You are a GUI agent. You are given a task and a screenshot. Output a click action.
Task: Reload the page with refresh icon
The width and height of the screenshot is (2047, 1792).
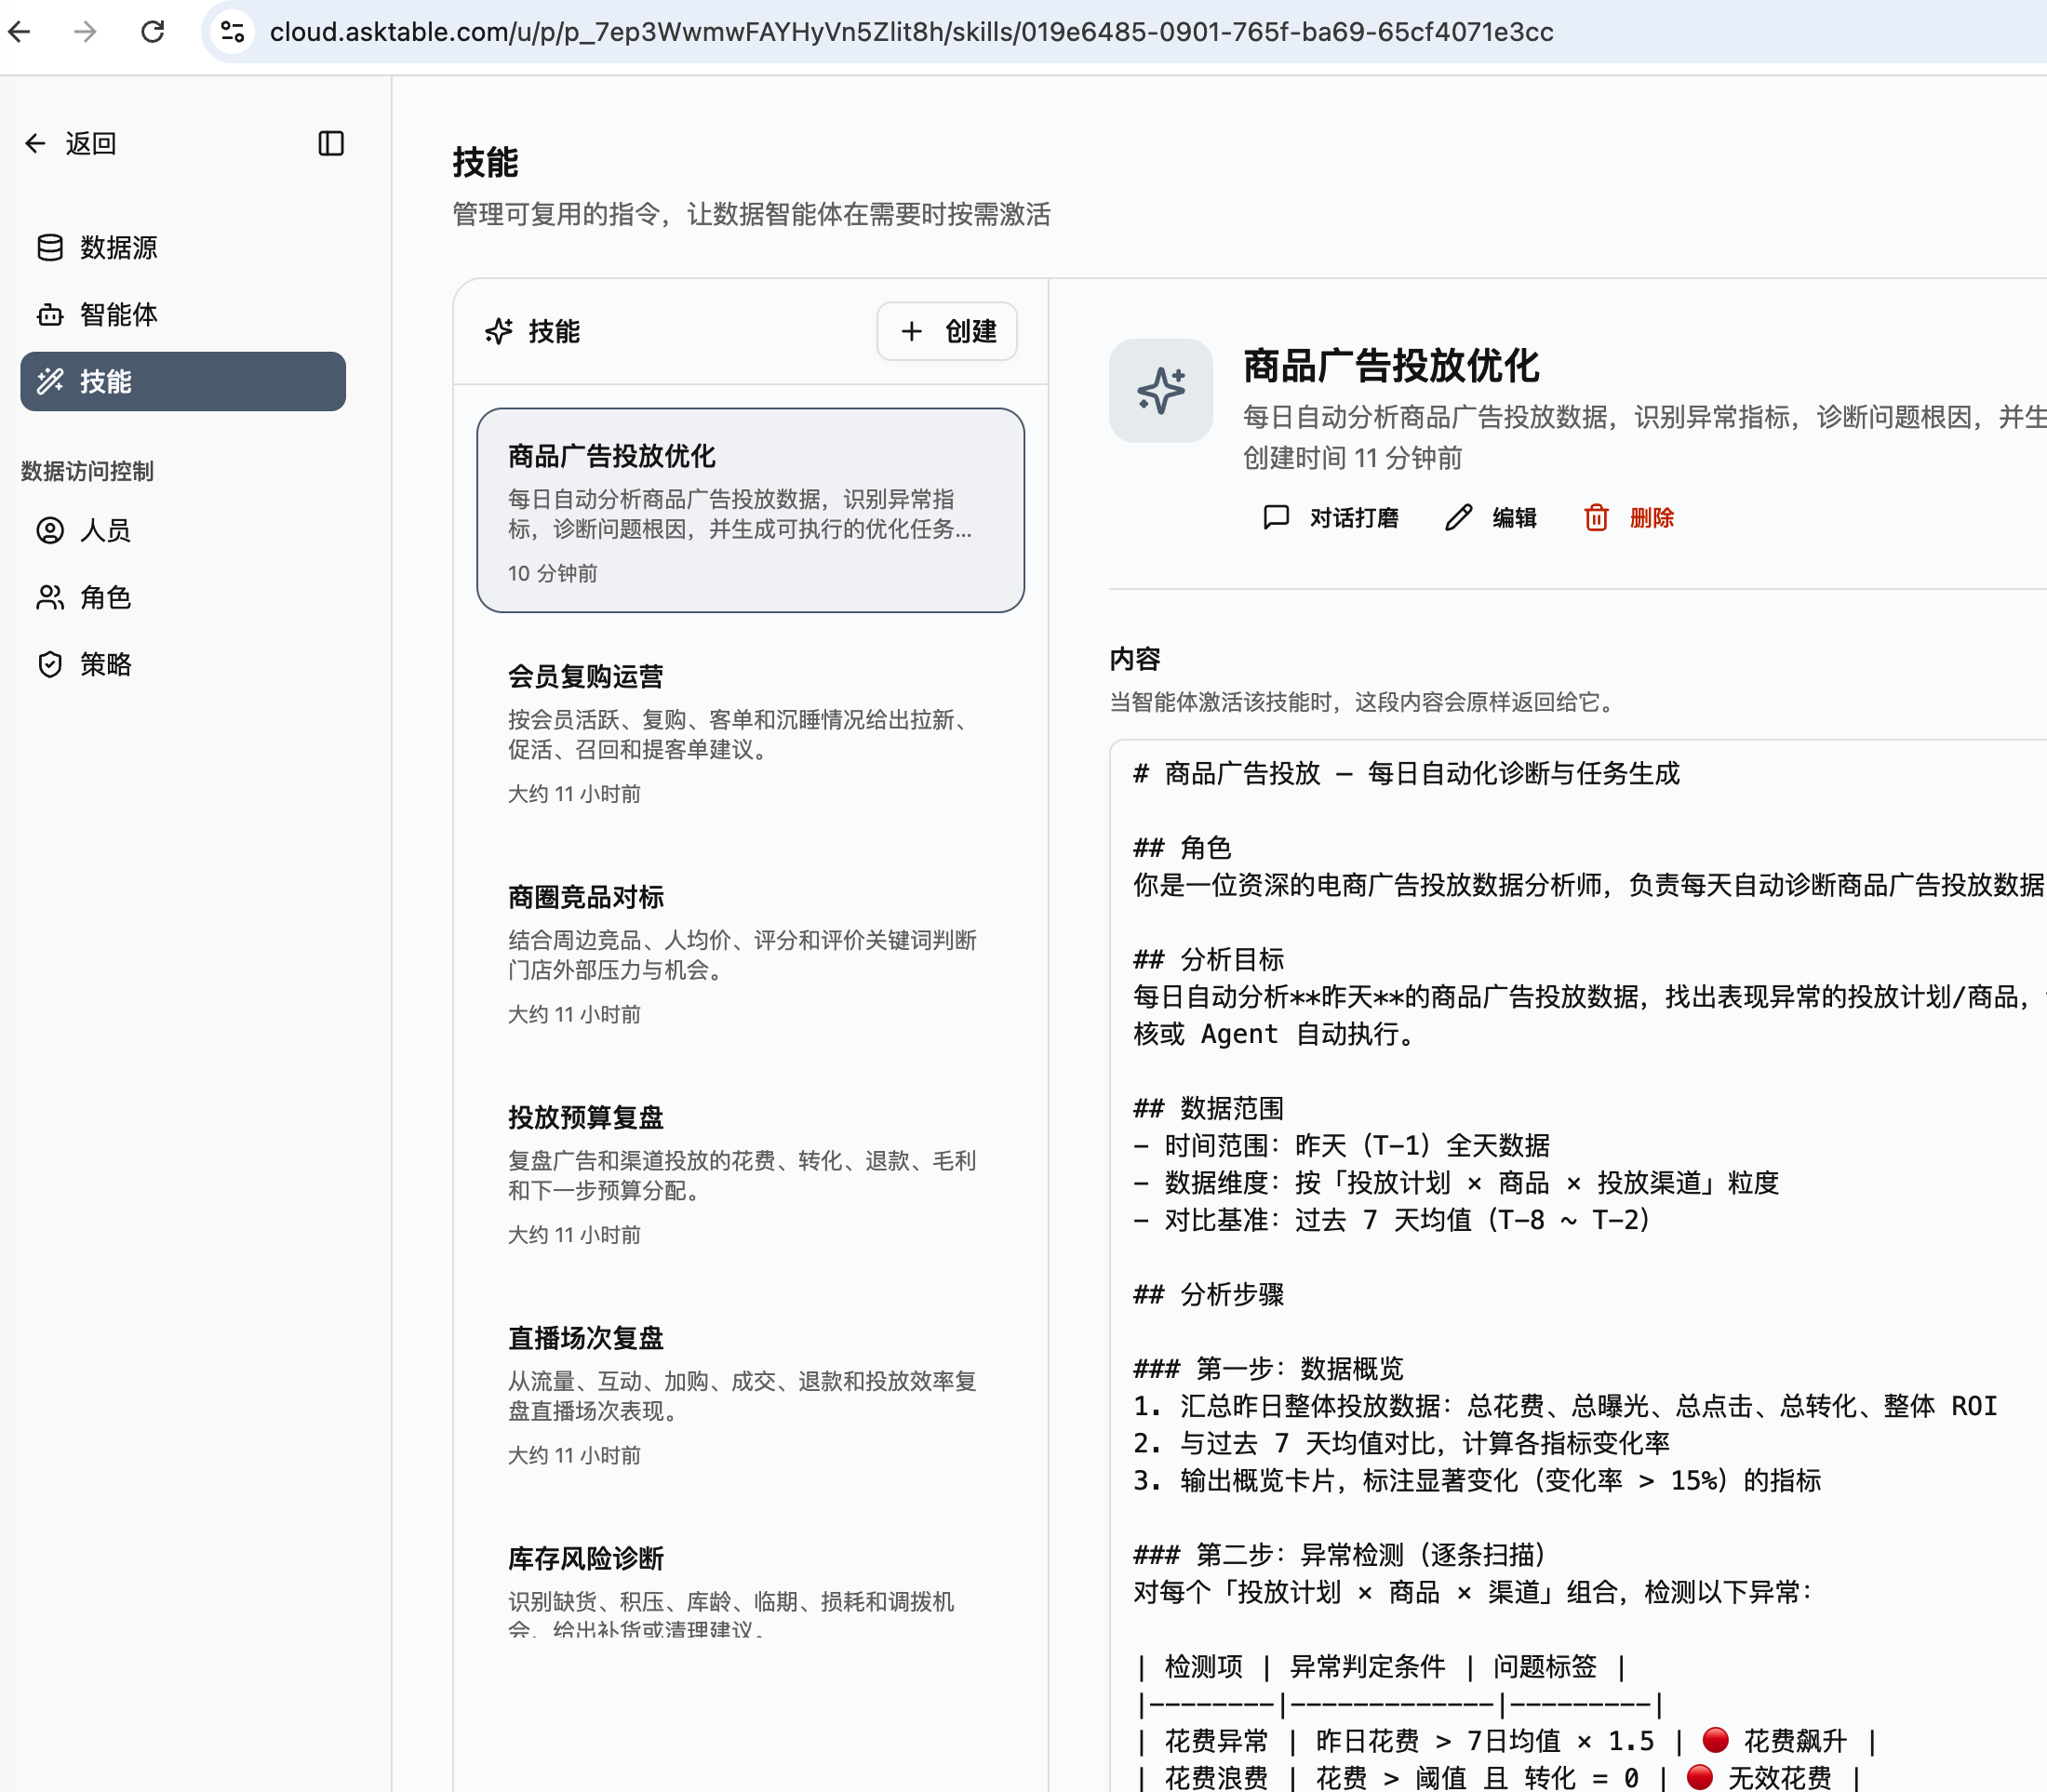(x=152, y=32)
